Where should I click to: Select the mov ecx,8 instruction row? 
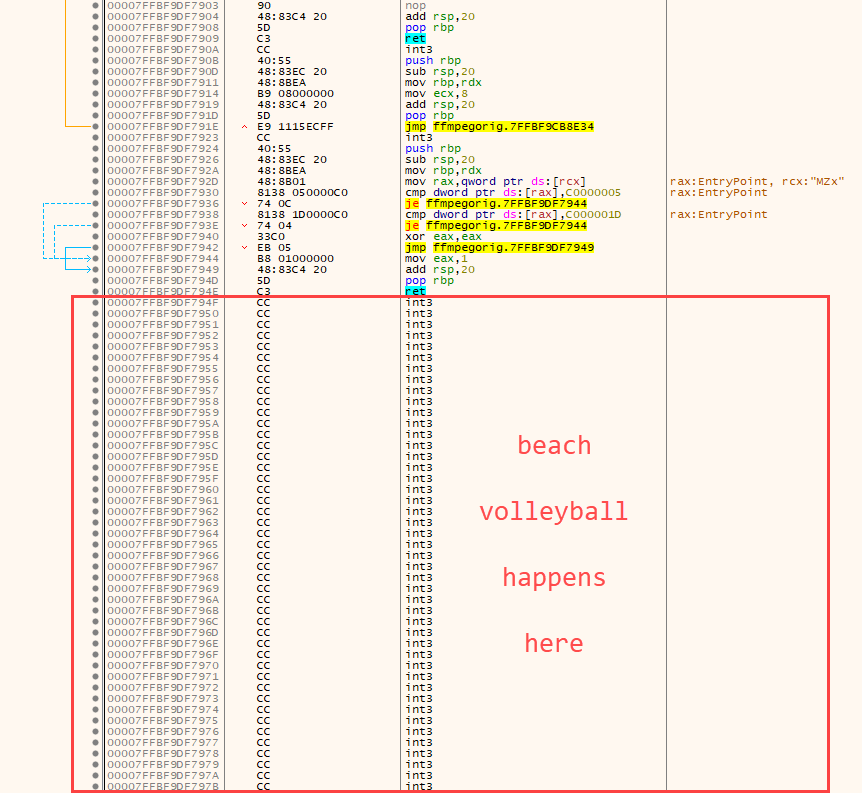431,94
